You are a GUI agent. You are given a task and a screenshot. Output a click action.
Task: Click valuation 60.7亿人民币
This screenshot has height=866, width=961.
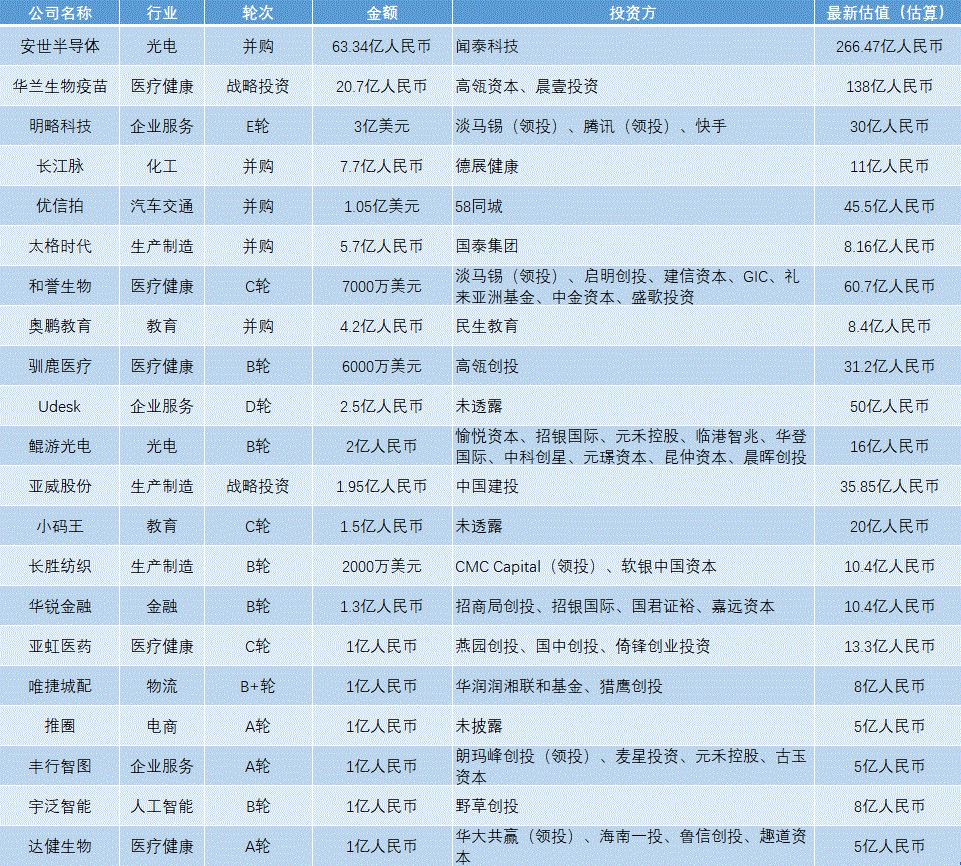tap(889, 286)
